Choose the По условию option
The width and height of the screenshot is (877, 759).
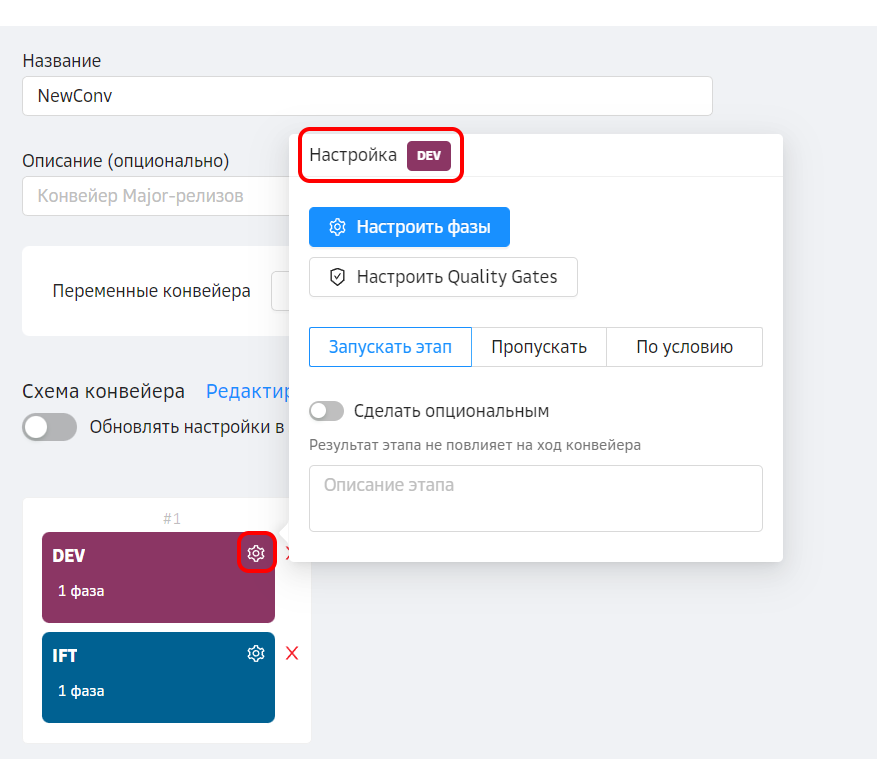click(684, 347)
